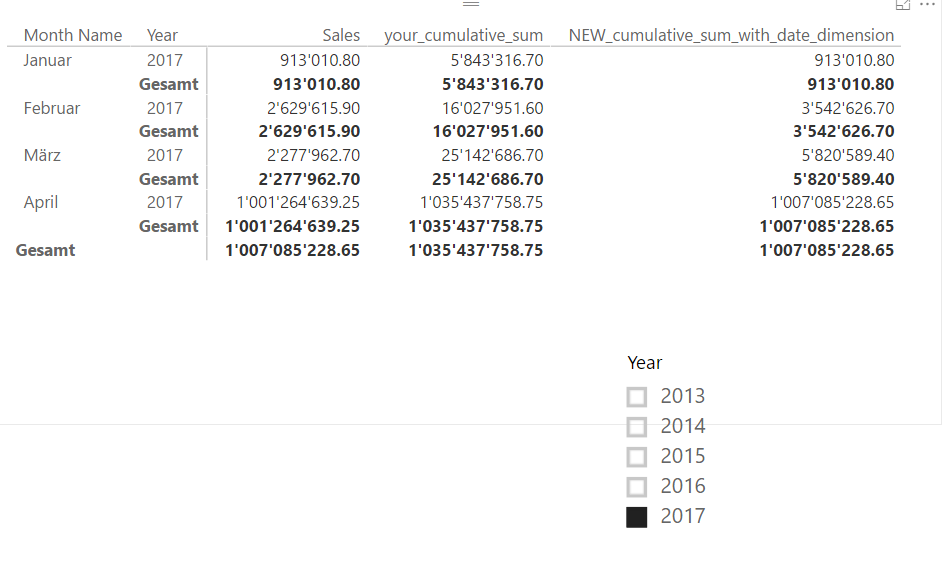Click the Gesamt subtotal label under März
Image resolution: width=948 pixels, height=569 pixels.
[x=169, y=179]
